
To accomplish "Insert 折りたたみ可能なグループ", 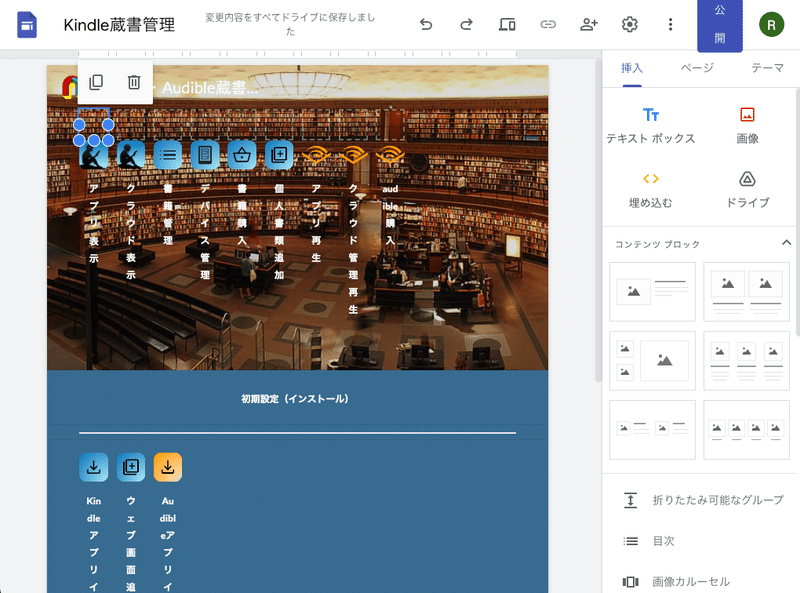I will [703, 500].
